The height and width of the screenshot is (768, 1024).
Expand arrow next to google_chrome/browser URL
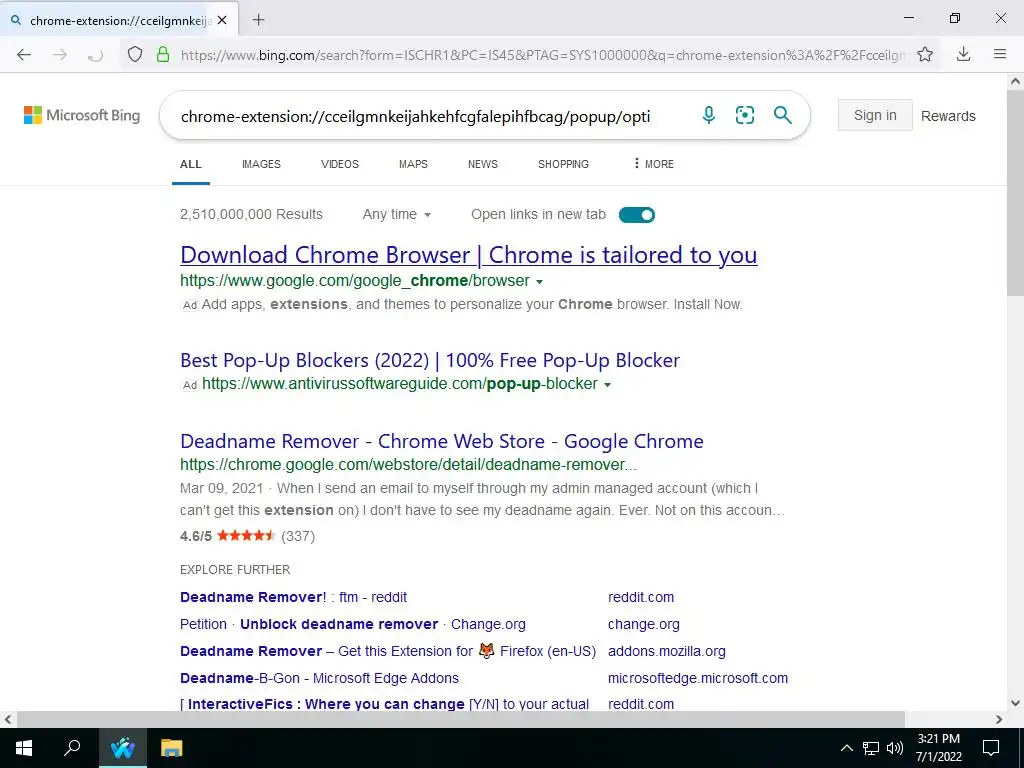[x=539, y=282]
